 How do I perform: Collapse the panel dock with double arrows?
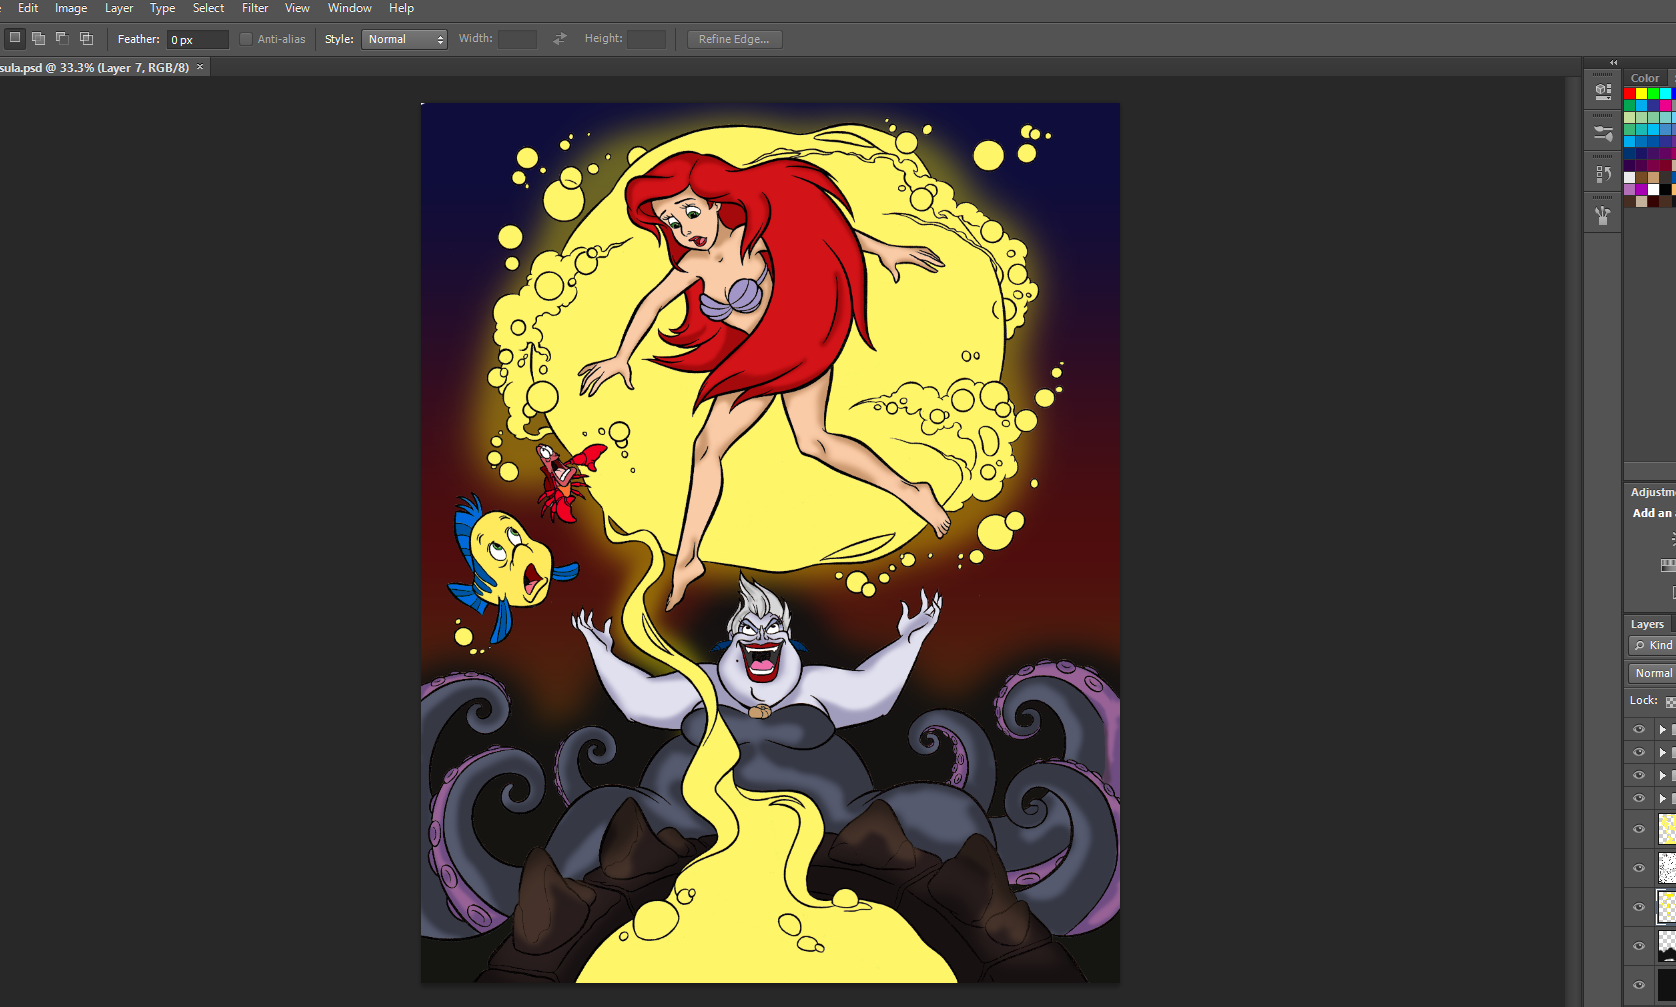coord(1613,62)
